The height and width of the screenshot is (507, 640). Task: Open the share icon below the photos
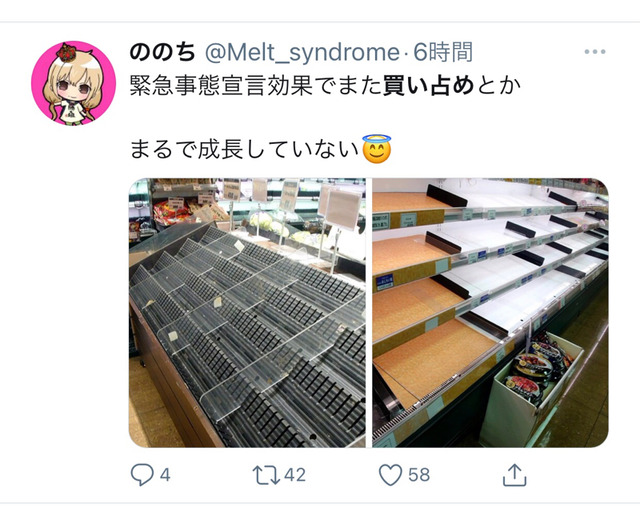pos(514,475)
